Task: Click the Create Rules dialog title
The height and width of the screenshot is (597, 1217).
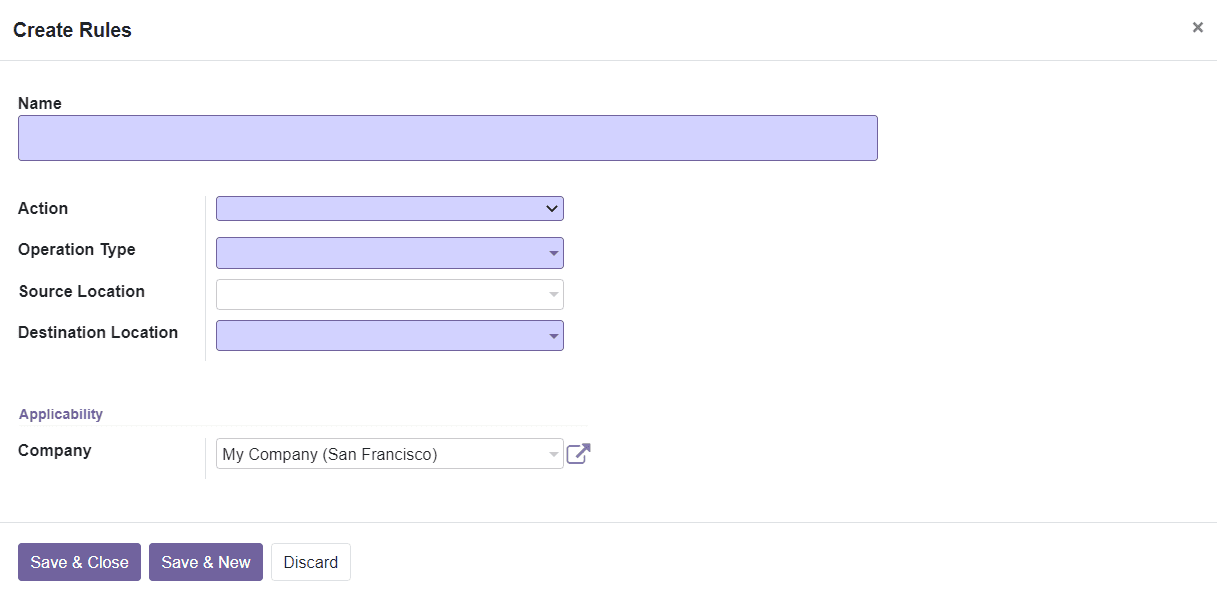Action: (71, 29)
